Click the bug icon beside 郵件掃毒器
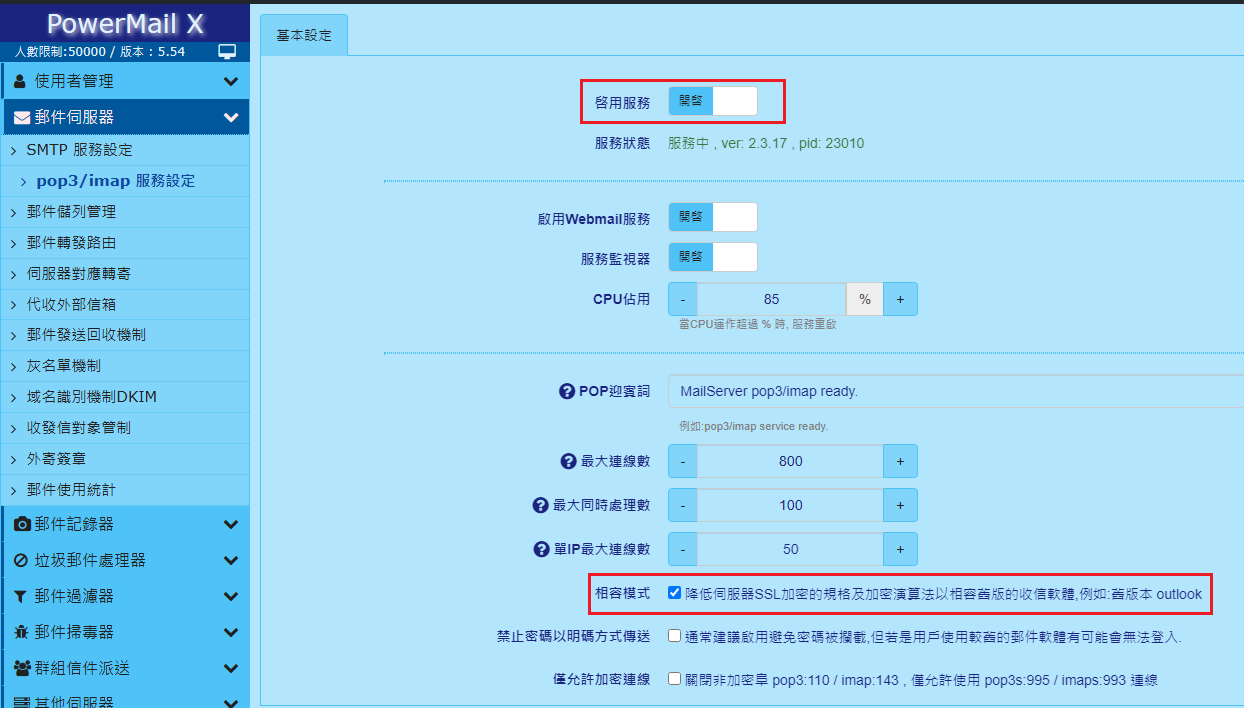The height and width of the screenshot is (708, 1244). [x=21, y=632]
